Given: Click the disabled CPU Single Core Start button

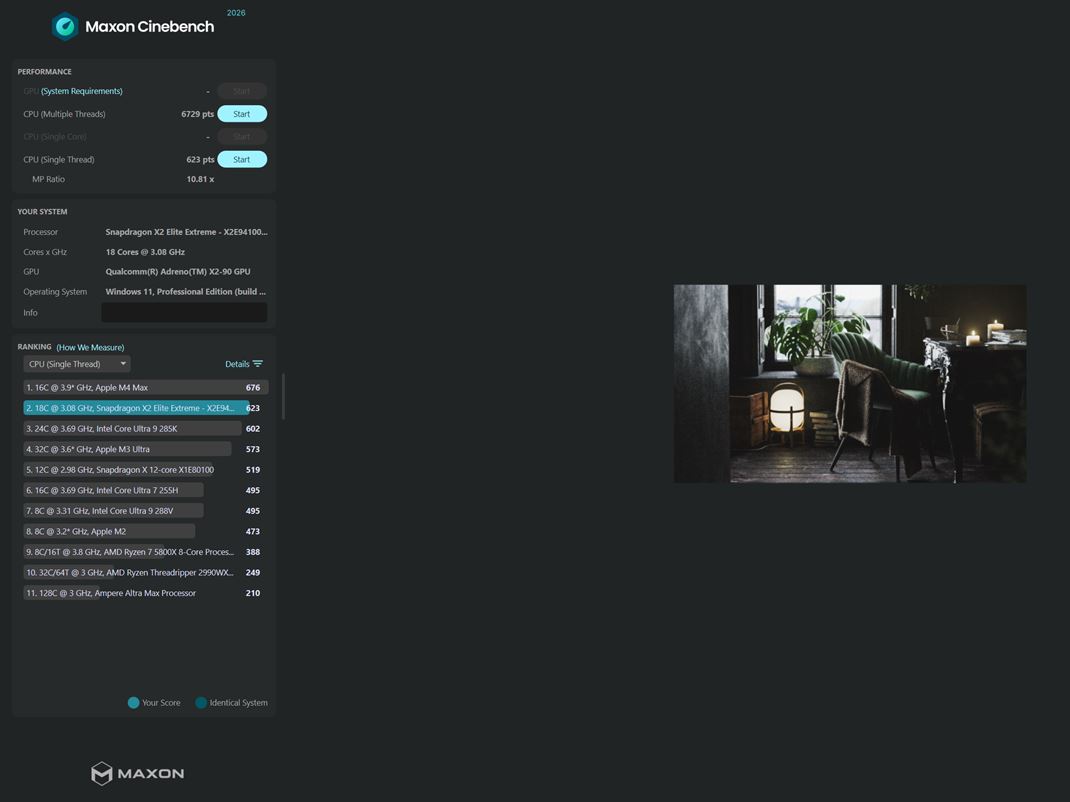Looking at the screenshot, I should coord(242,137).
